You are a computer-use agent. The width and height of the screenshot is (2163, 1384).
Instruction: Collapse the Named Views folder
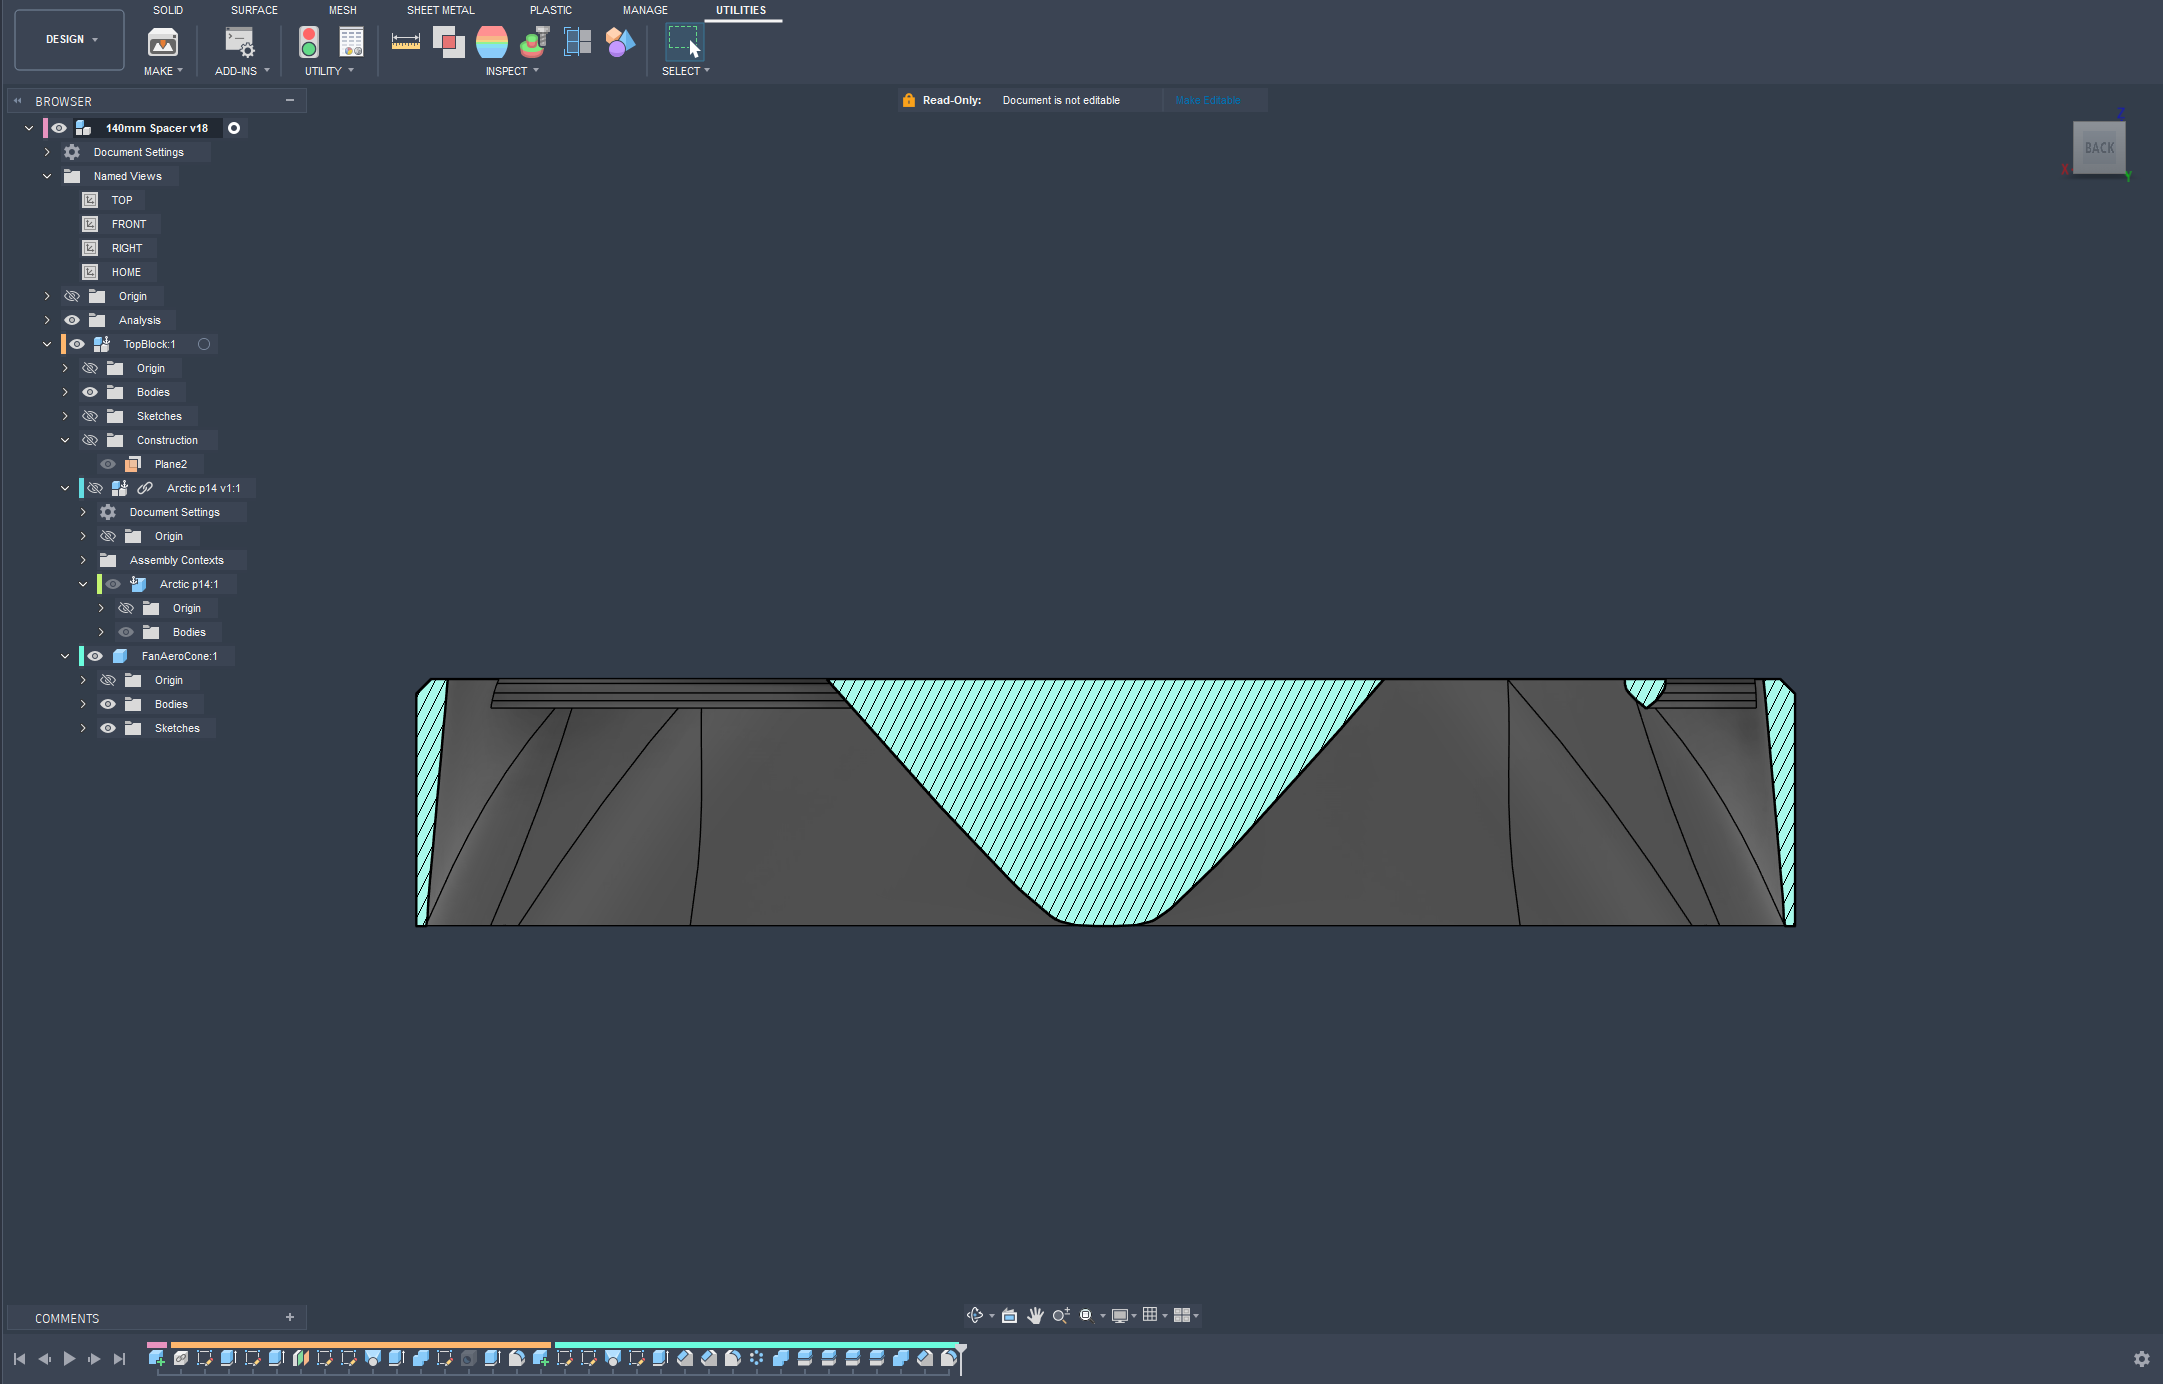point(47,176)
